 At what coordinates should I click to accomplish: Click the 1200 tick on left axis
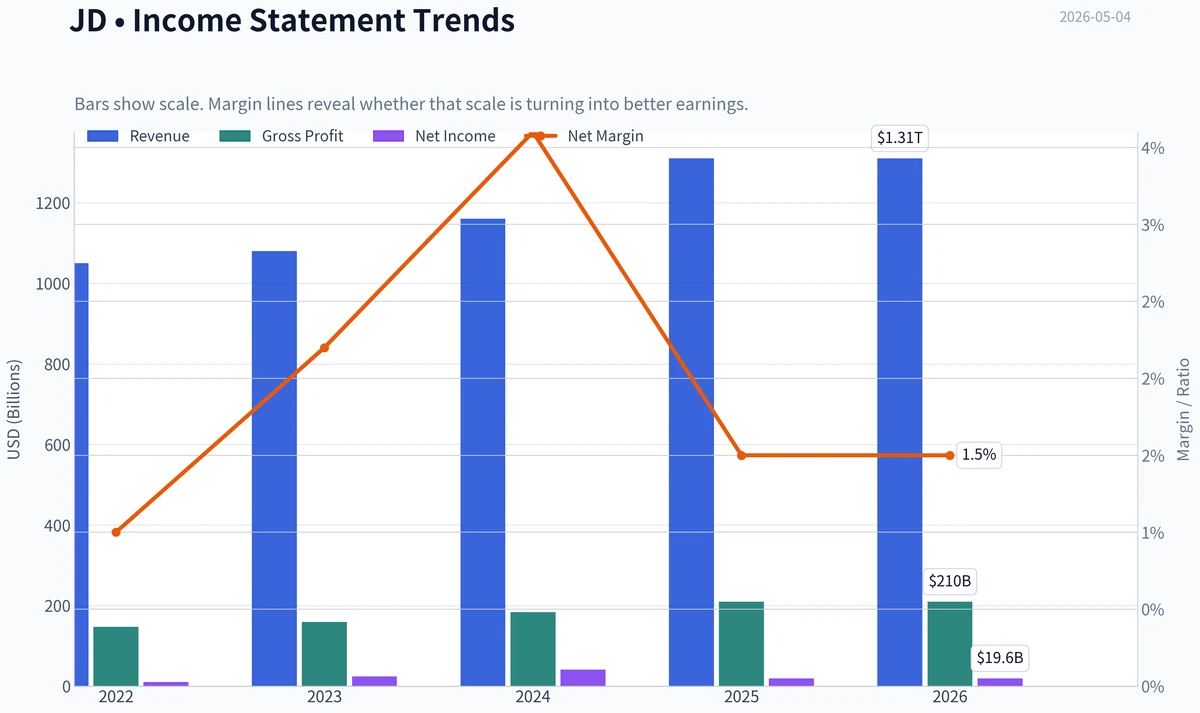[52, 204]
